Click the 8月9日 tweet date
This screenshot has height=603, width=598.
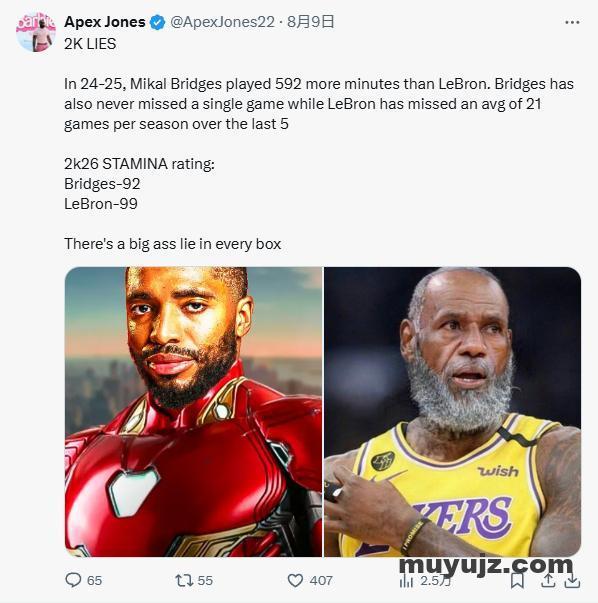click(x=310, y=22)
